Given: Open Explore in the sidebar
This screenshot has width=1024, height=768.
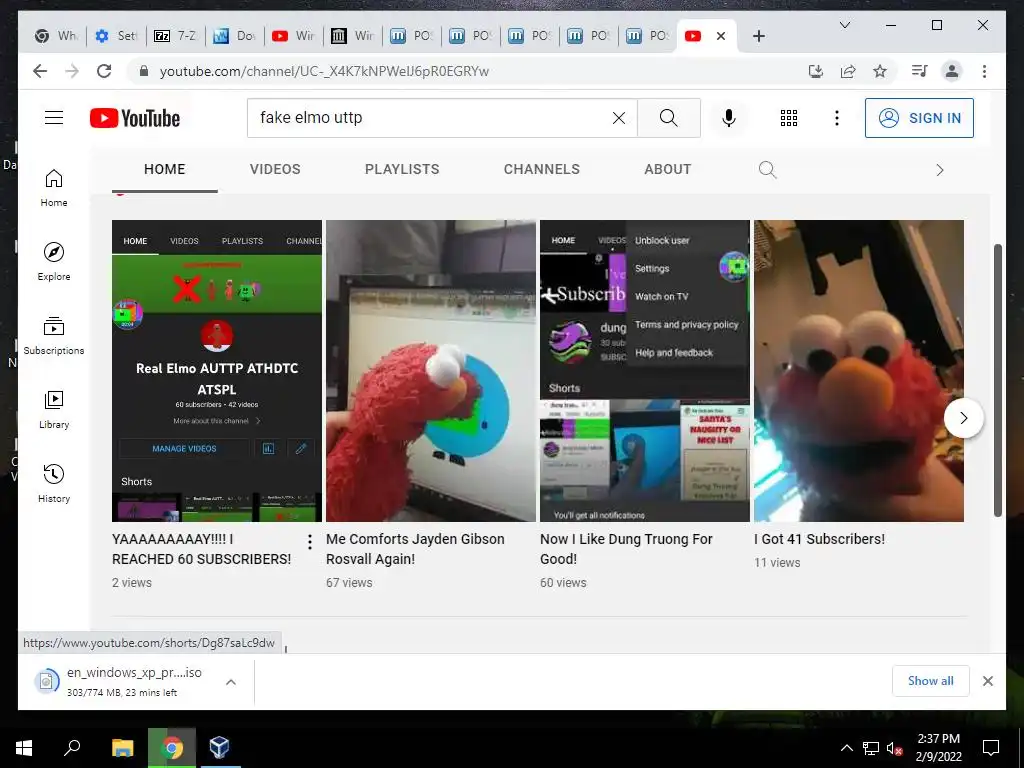Looking at the screenshot, I should click(54, 262).
